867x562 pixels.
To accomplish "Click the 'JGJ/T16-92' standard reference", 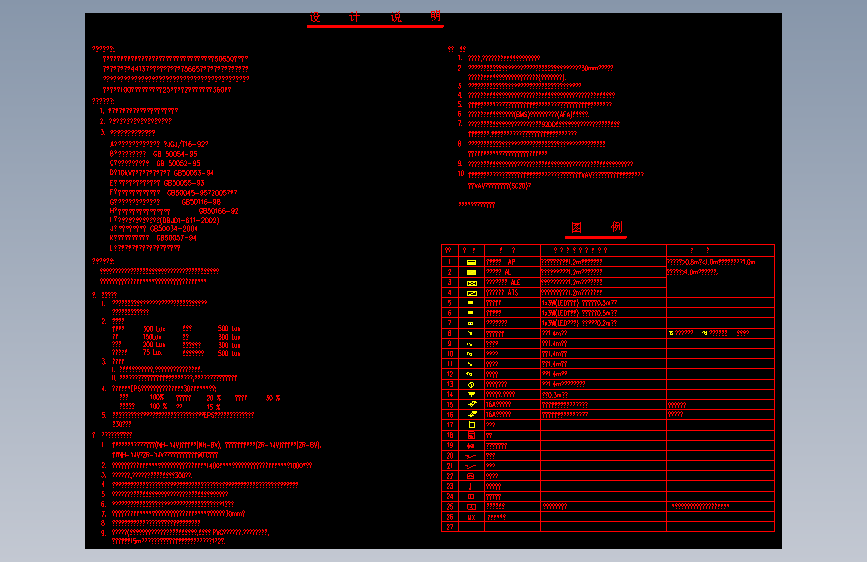I will [186, 144].
